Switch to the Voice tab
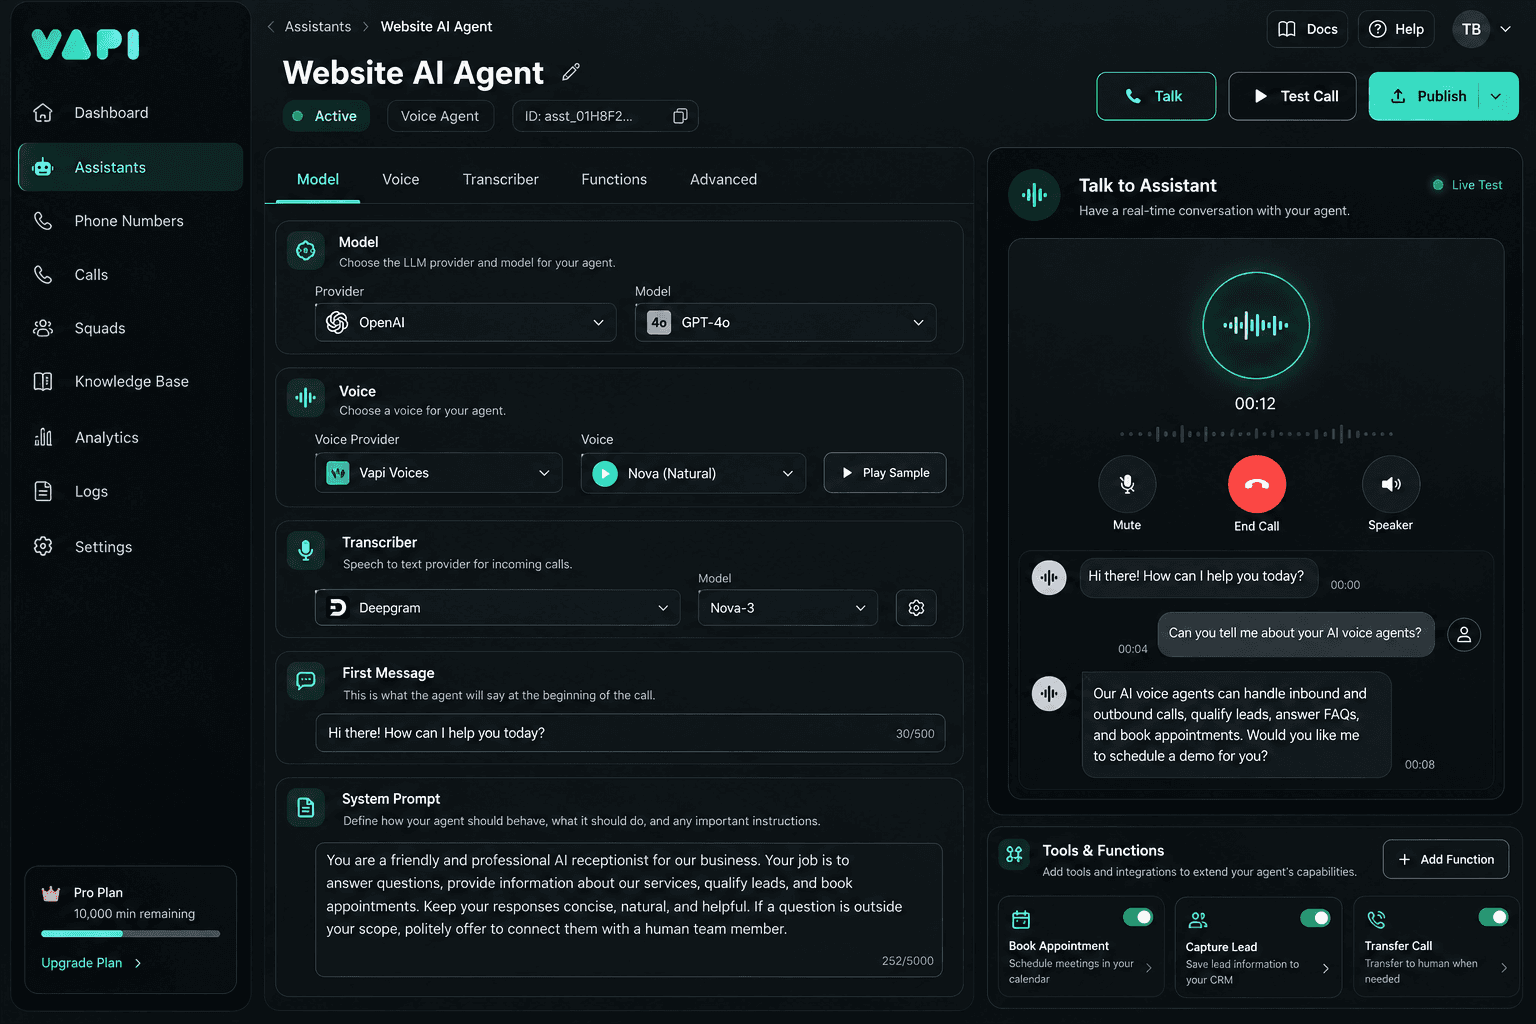This screenshot has height=1024, width=1536. coord(401,179)
